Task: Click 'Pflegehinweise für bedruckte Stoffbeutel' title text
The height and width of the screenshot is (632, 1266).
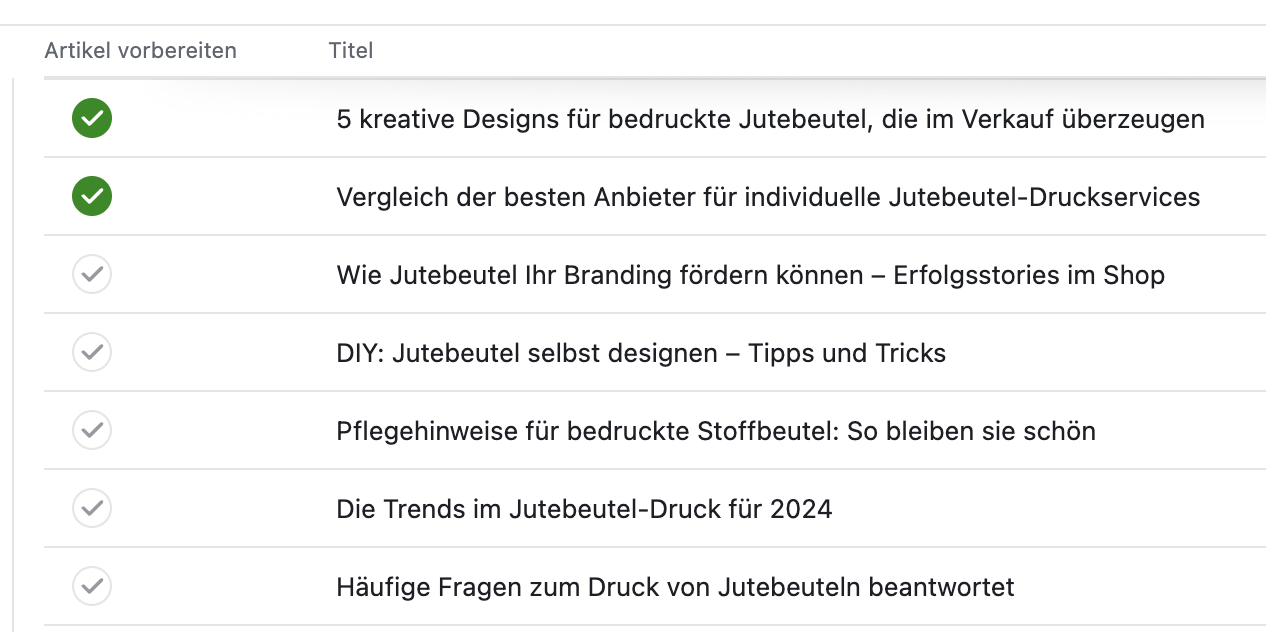Action: click(x=716, y=431)
